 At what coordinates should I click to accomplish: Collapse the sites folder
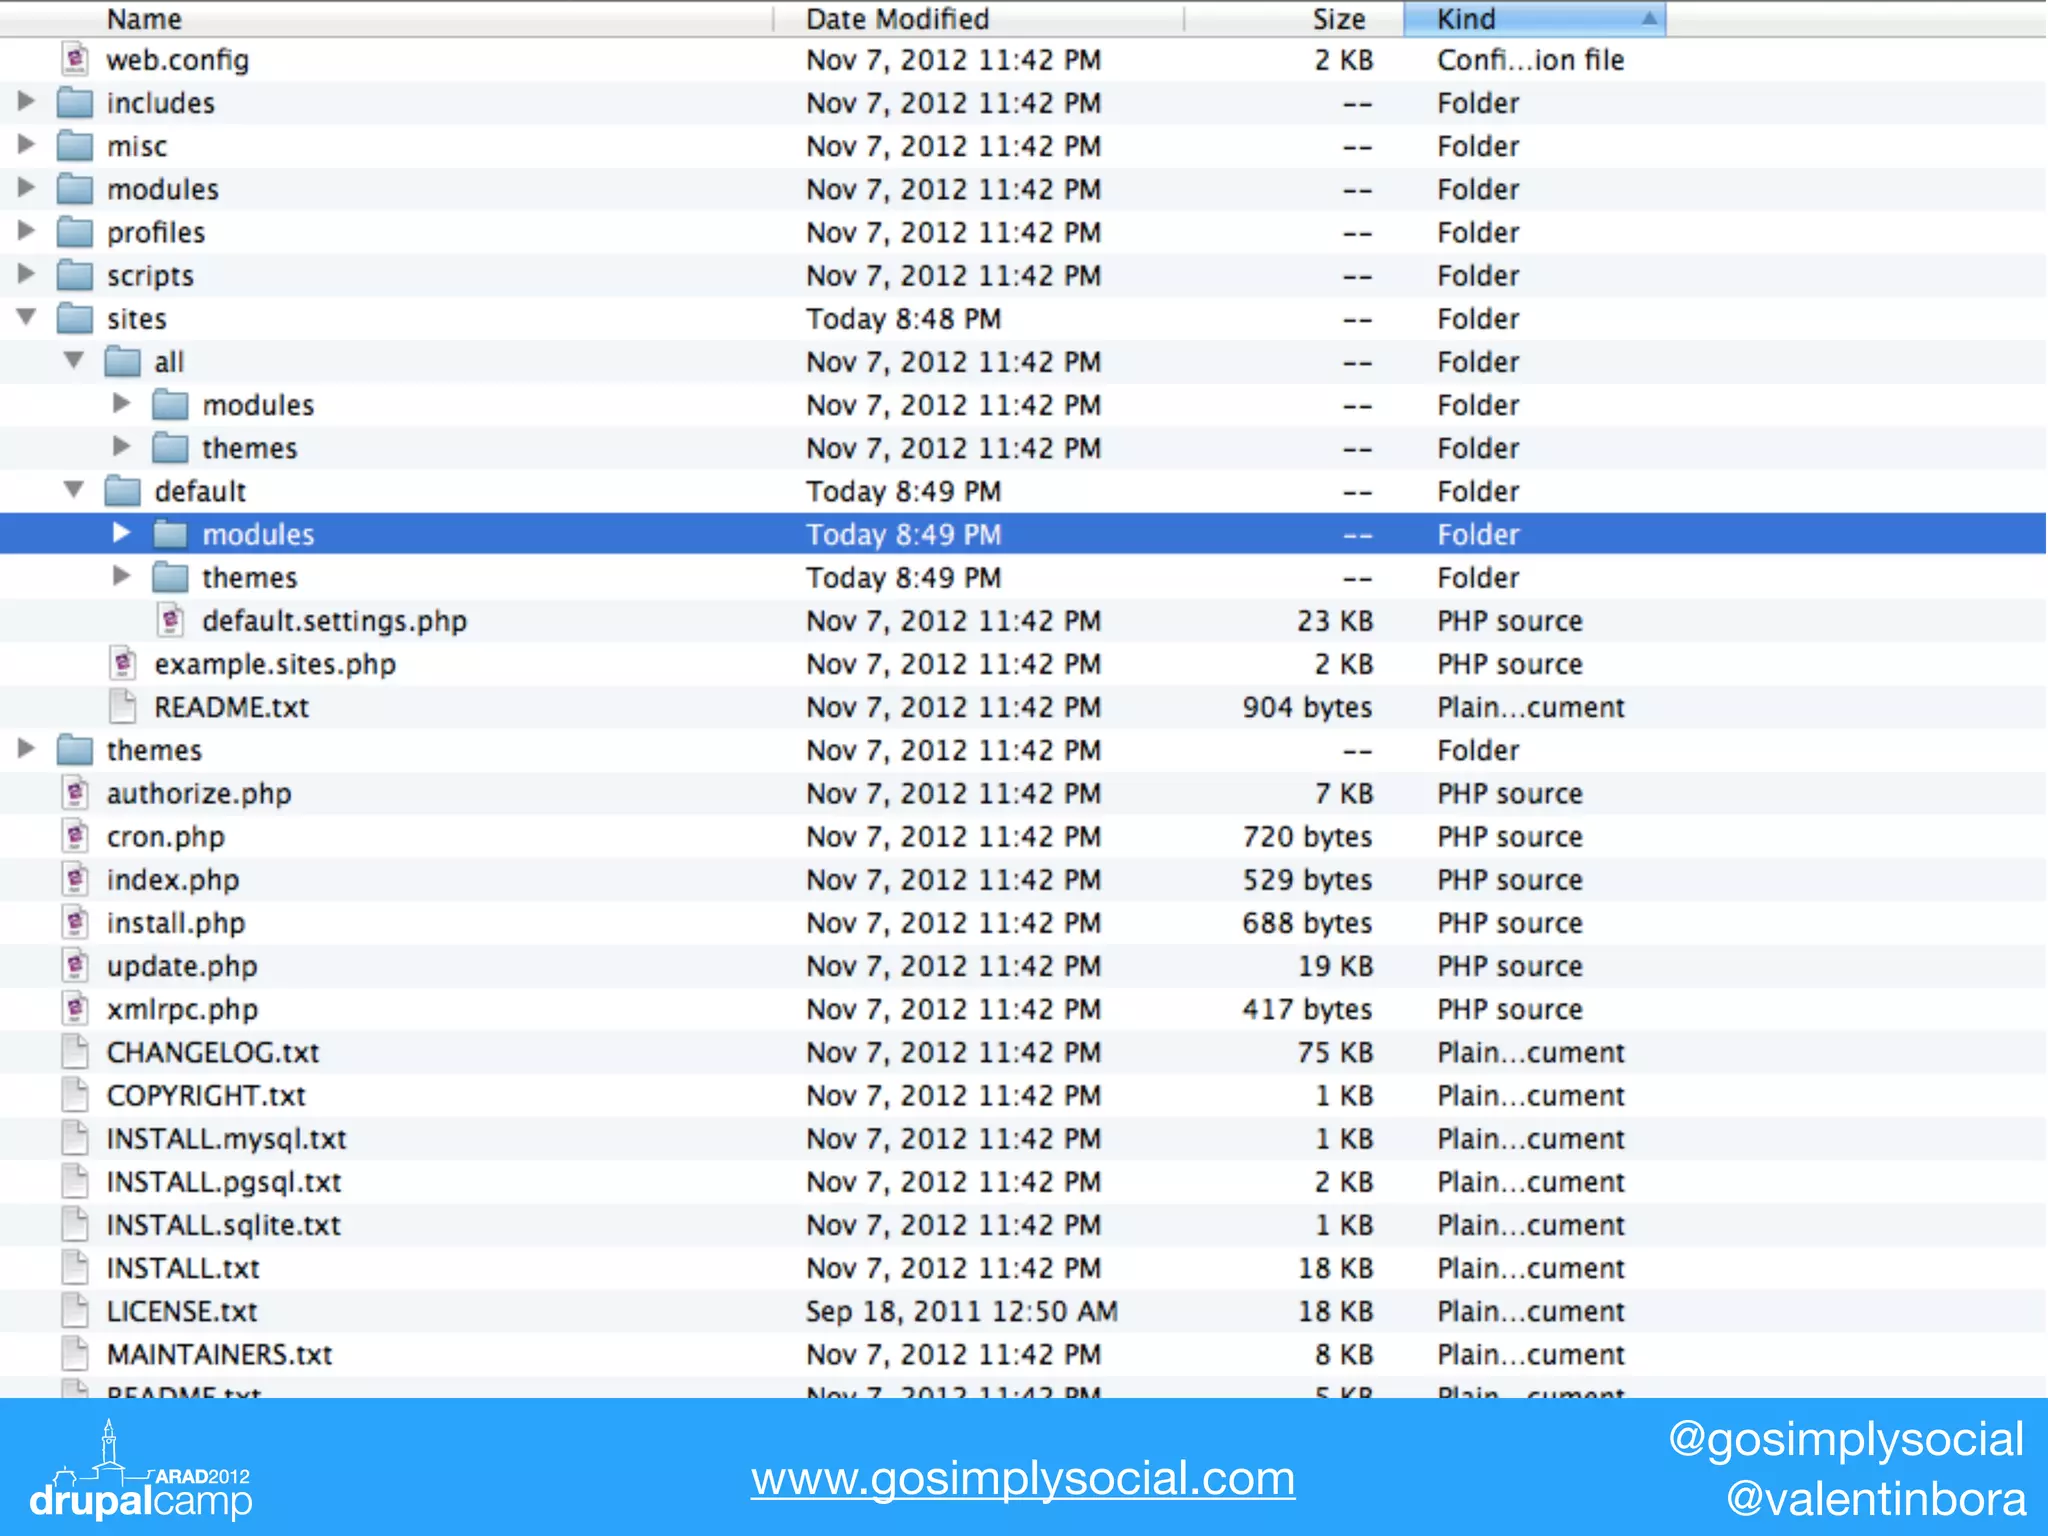pos(27,318)
